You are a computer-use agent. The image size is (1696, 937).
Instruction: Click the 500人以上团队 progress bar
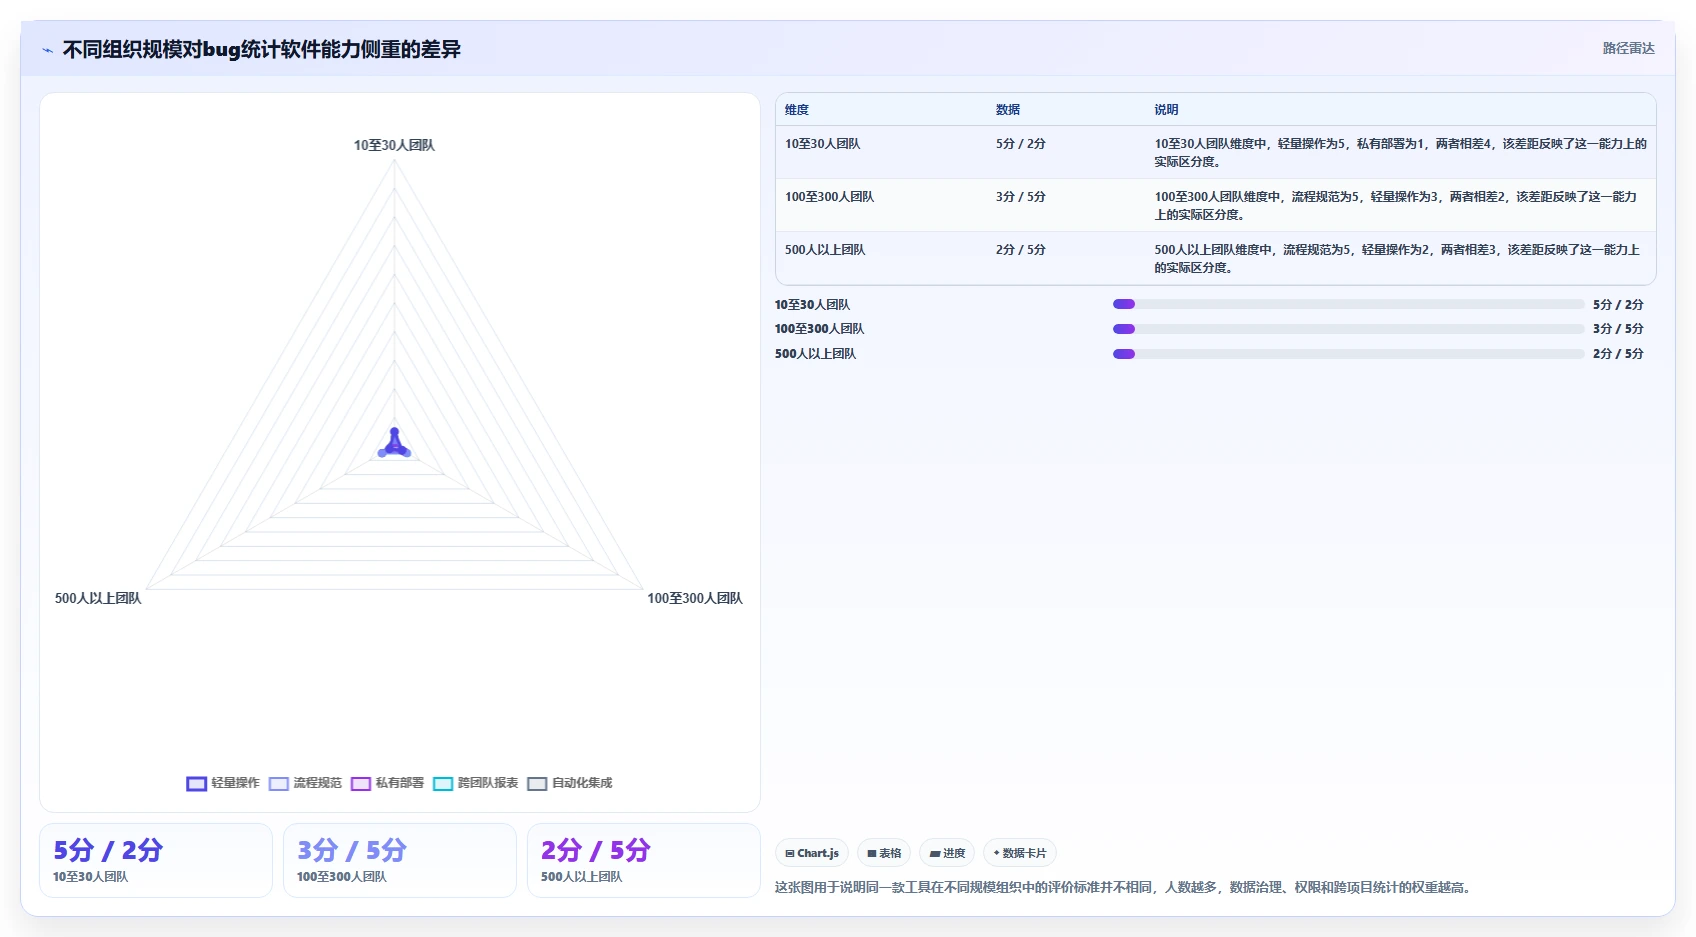(x=1348, y=353)
